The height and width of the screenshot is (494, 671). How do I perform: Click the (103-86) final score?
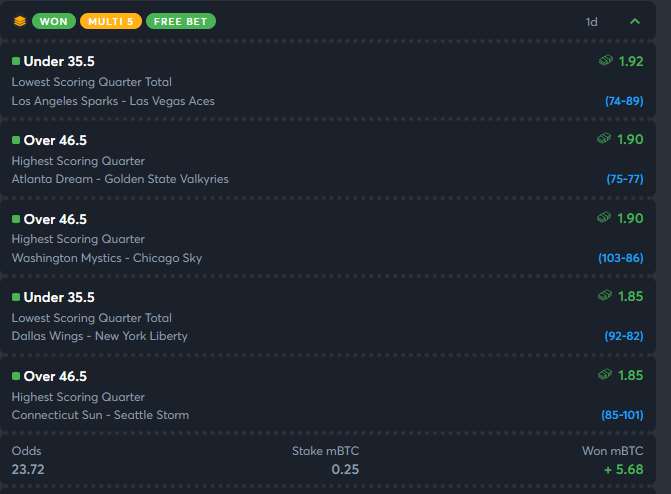(x=621, y=258)
